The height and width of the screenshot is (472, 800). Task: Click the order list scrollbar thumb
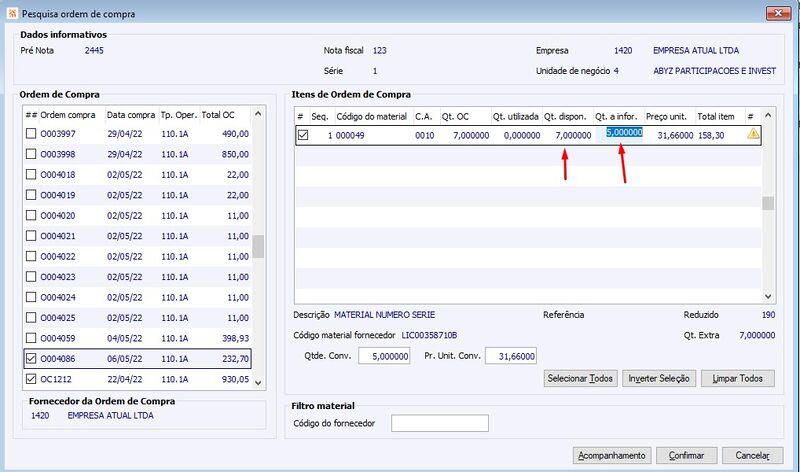(x=258, y=246)
